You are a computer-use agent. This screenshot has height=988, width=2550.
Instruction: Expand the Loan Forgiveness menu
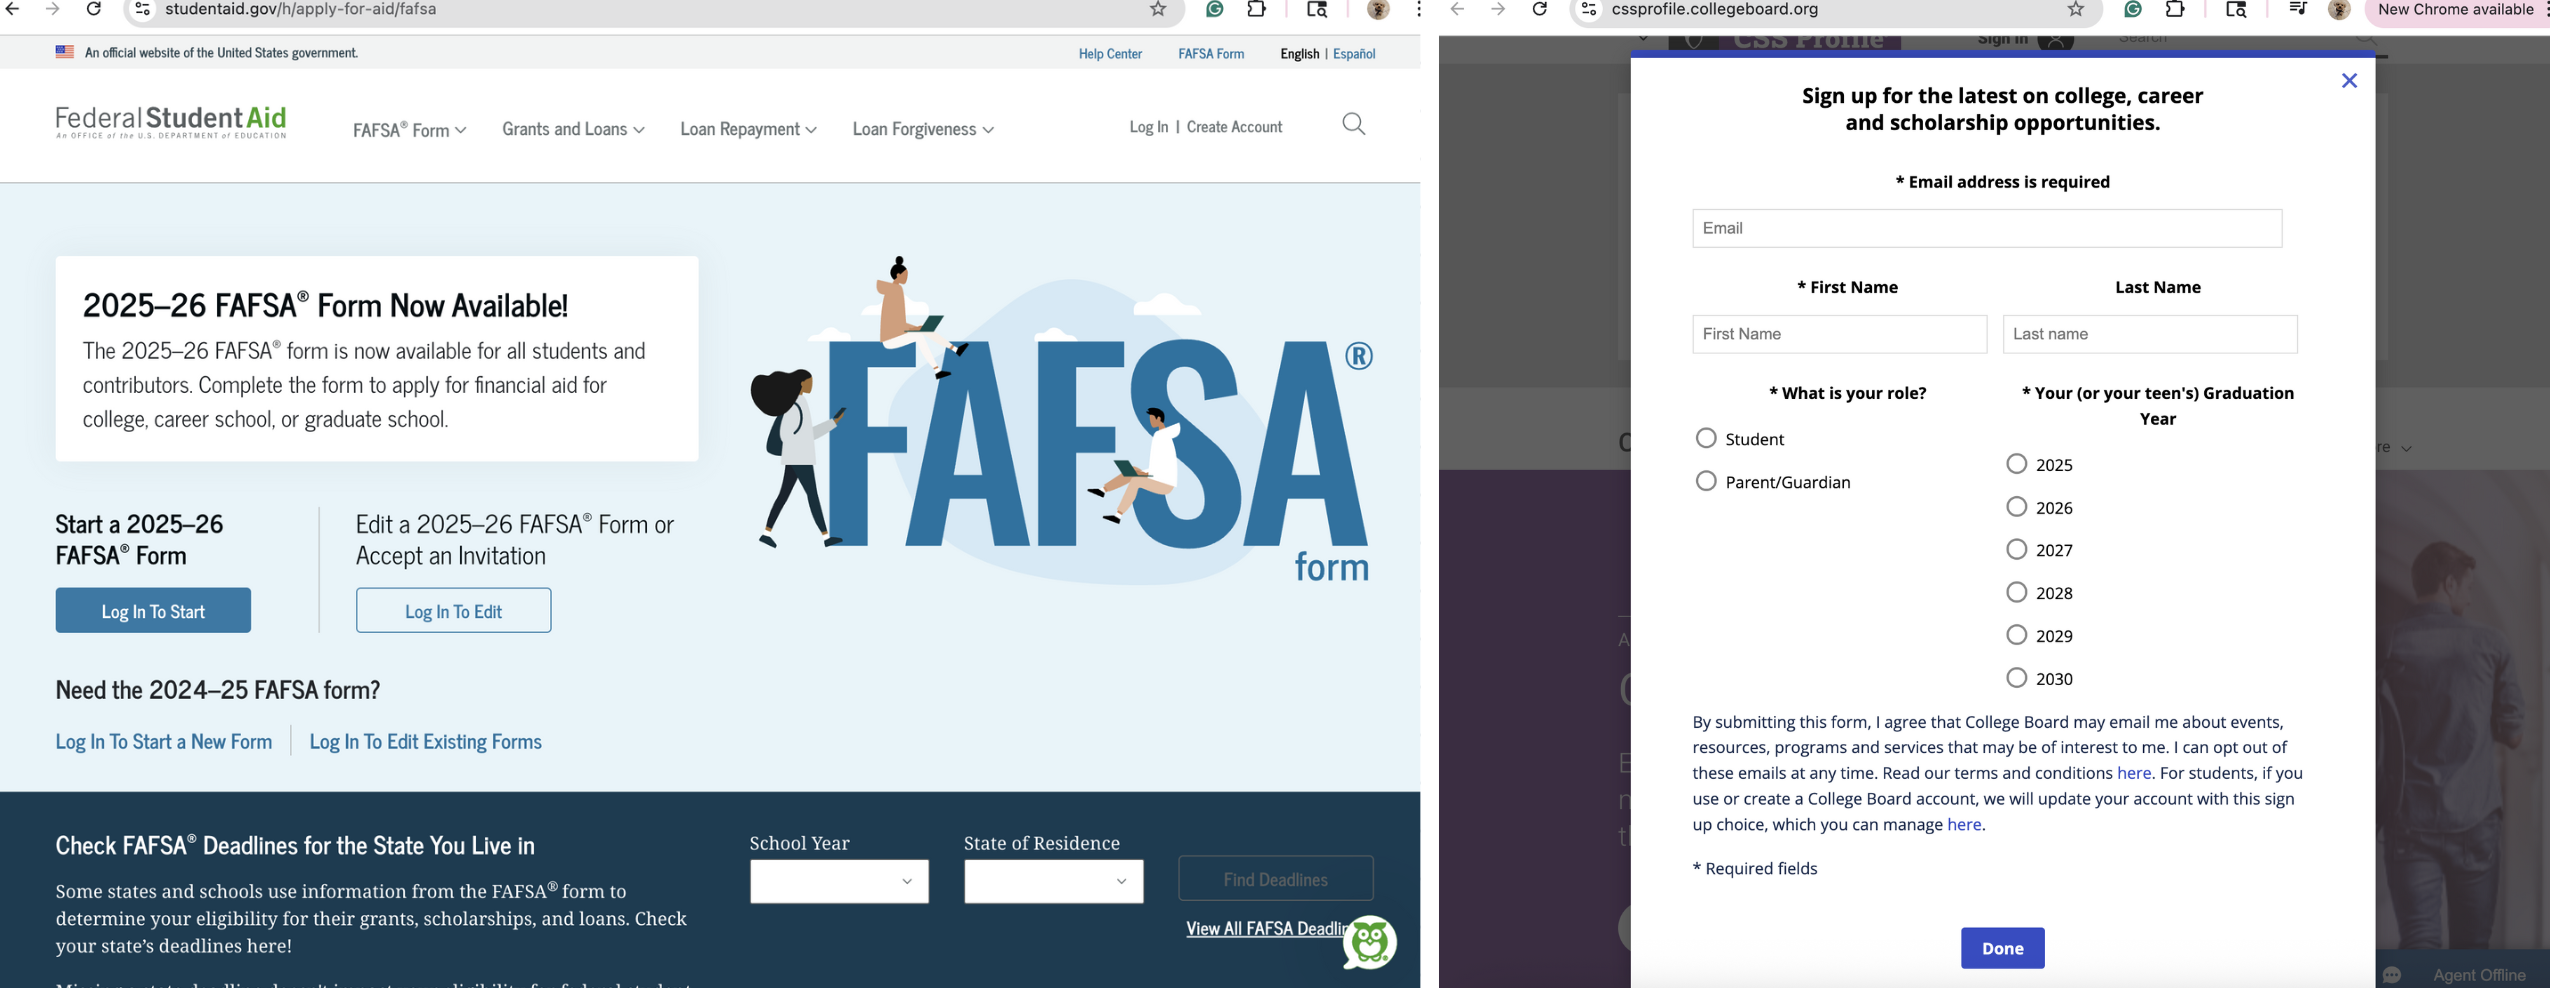click(923, 129)
